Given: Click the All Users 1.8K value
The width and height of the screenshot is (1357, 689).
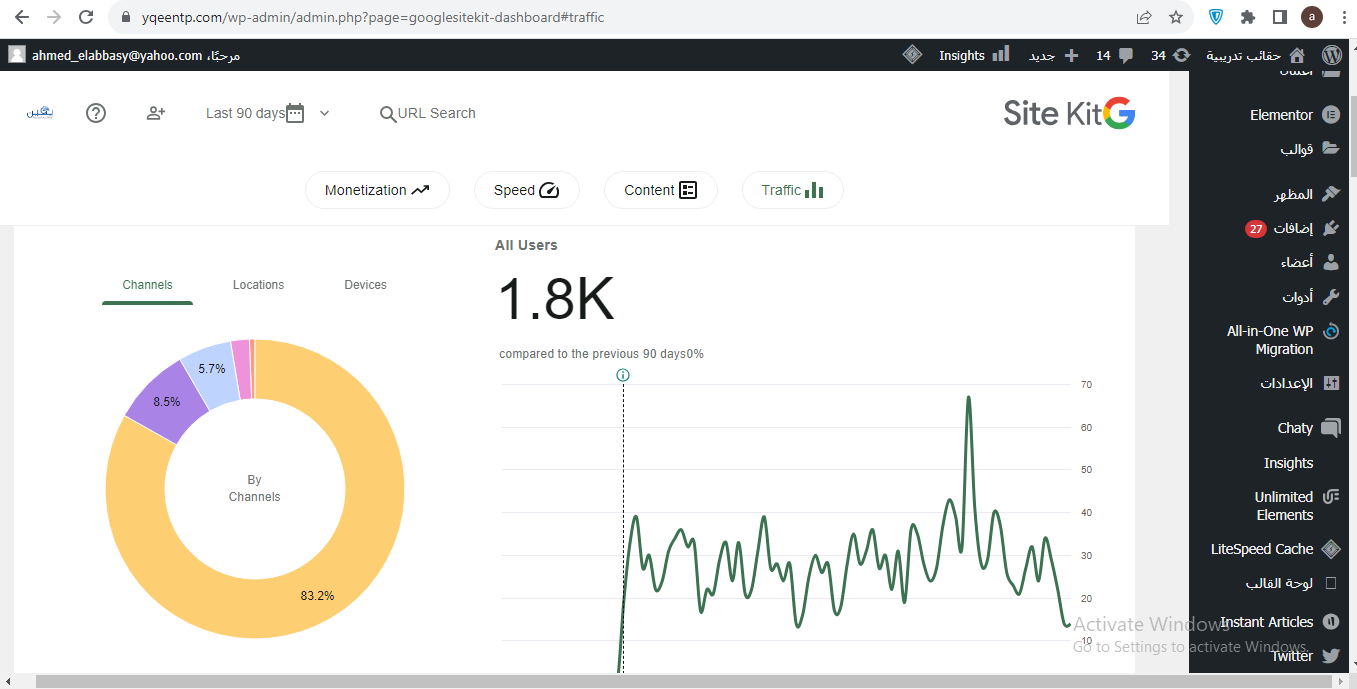Looking at the screenshot, I should point(555,300).
